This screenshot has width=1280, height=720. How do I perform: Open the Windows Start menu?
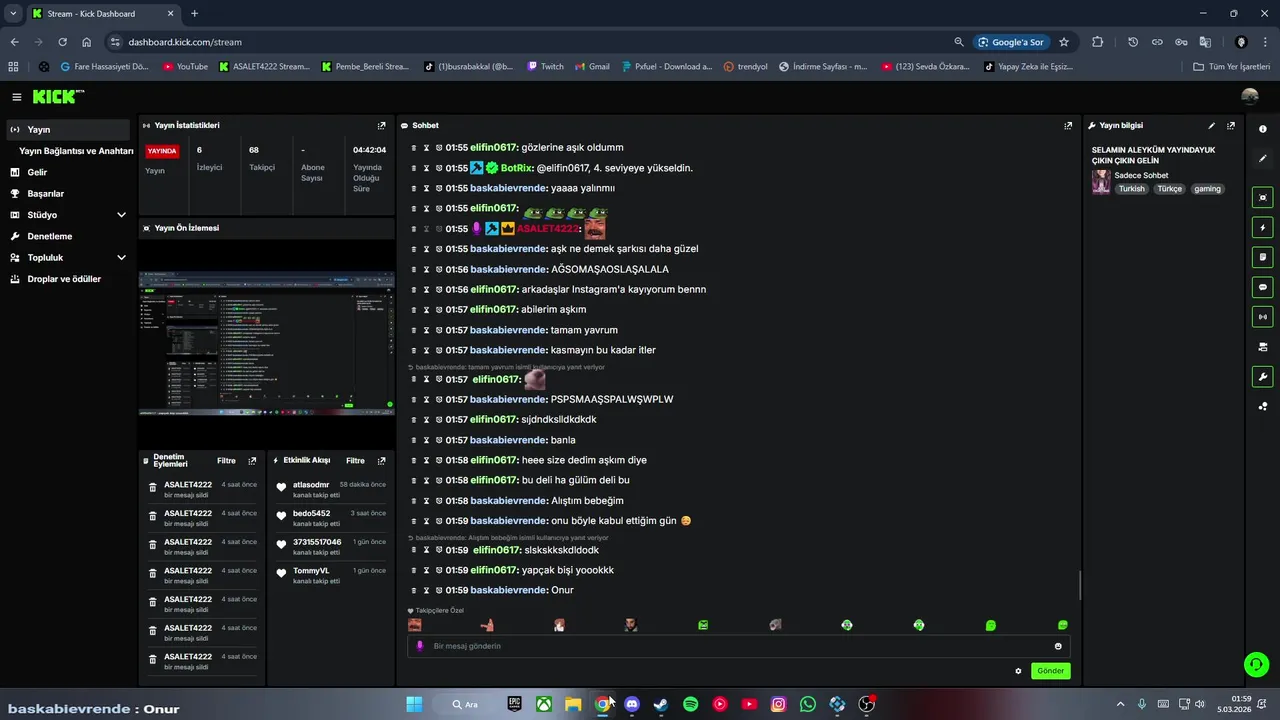click(x=414, y=704)
